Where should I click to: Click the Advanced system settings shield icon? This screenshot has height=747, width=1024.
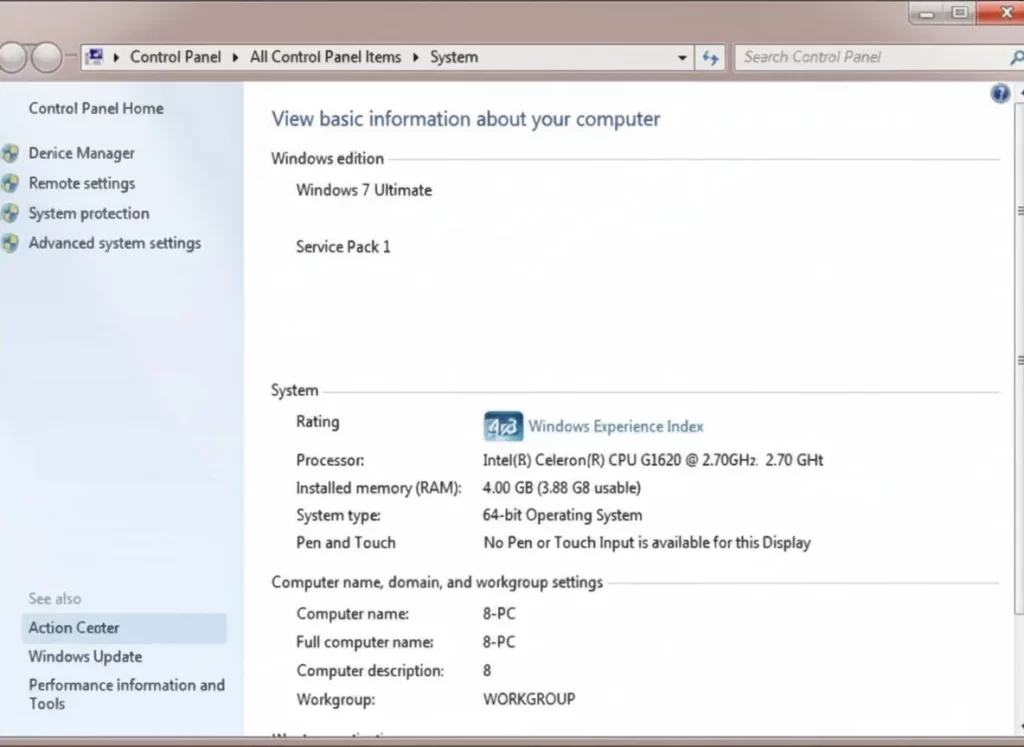point(10,243)
